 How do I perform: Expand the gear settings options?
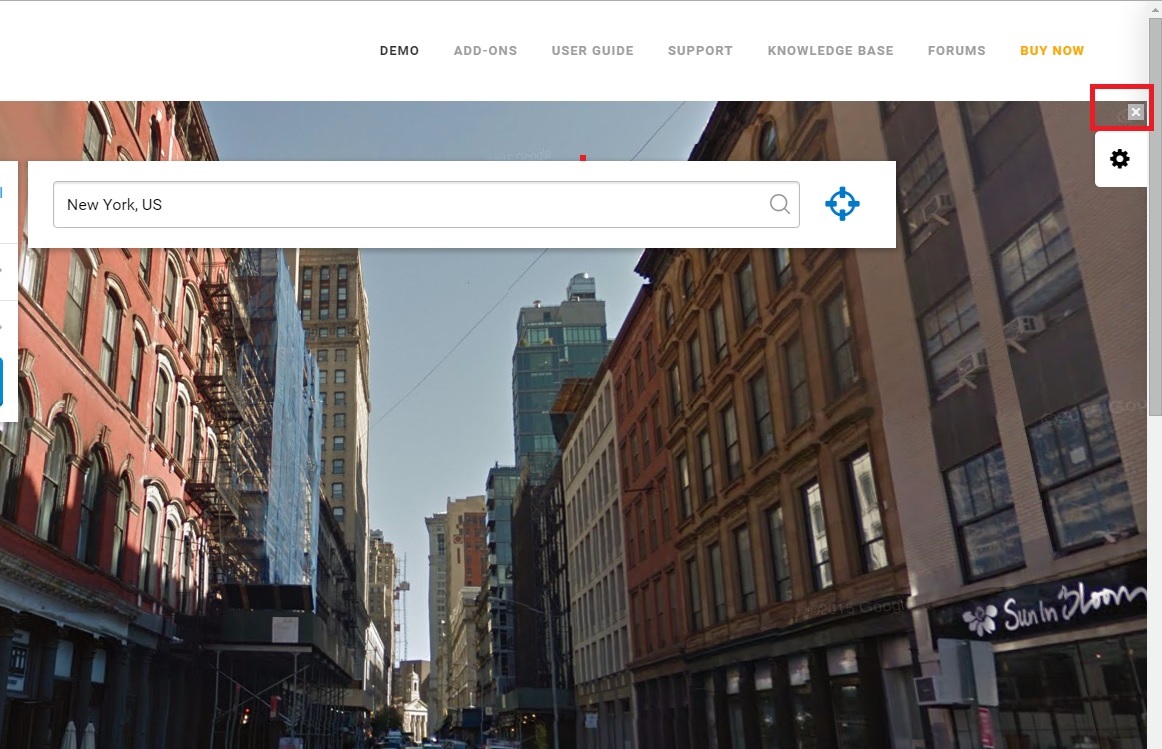pos(1120,158)
